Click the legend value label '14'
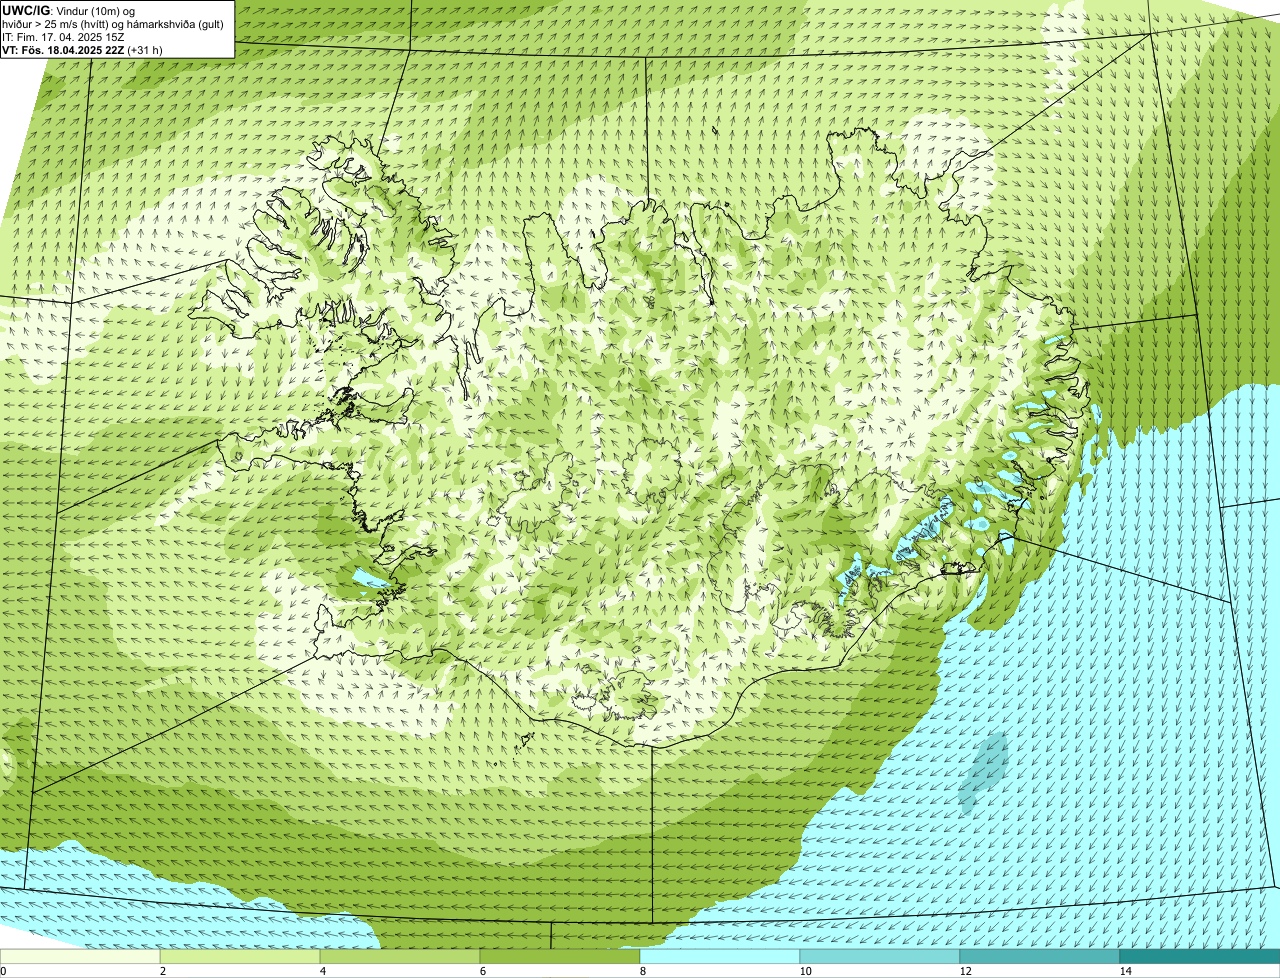 pyautogui.click(x=1125, y=971)
